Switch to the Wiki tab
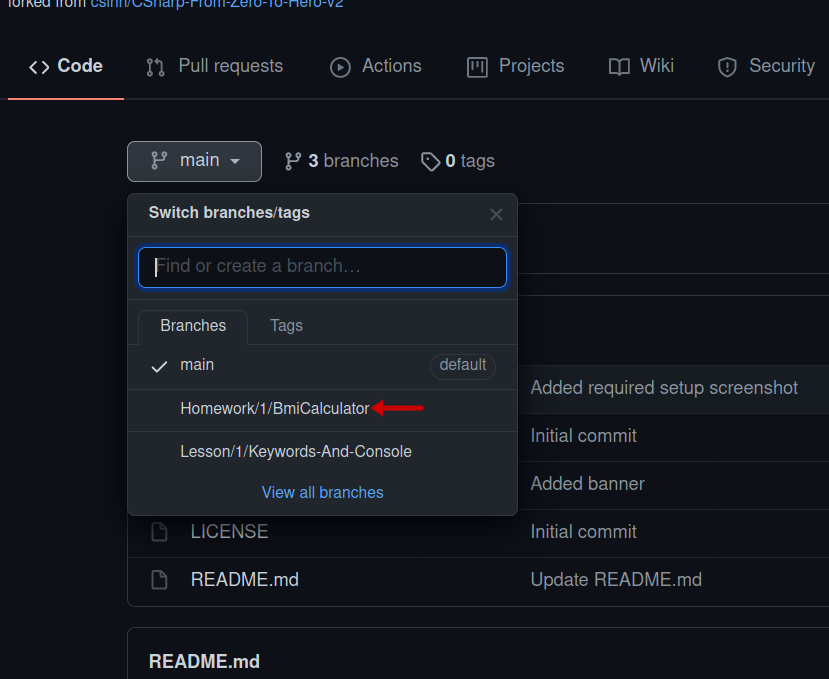829x679 pixels. click(641, 67)
